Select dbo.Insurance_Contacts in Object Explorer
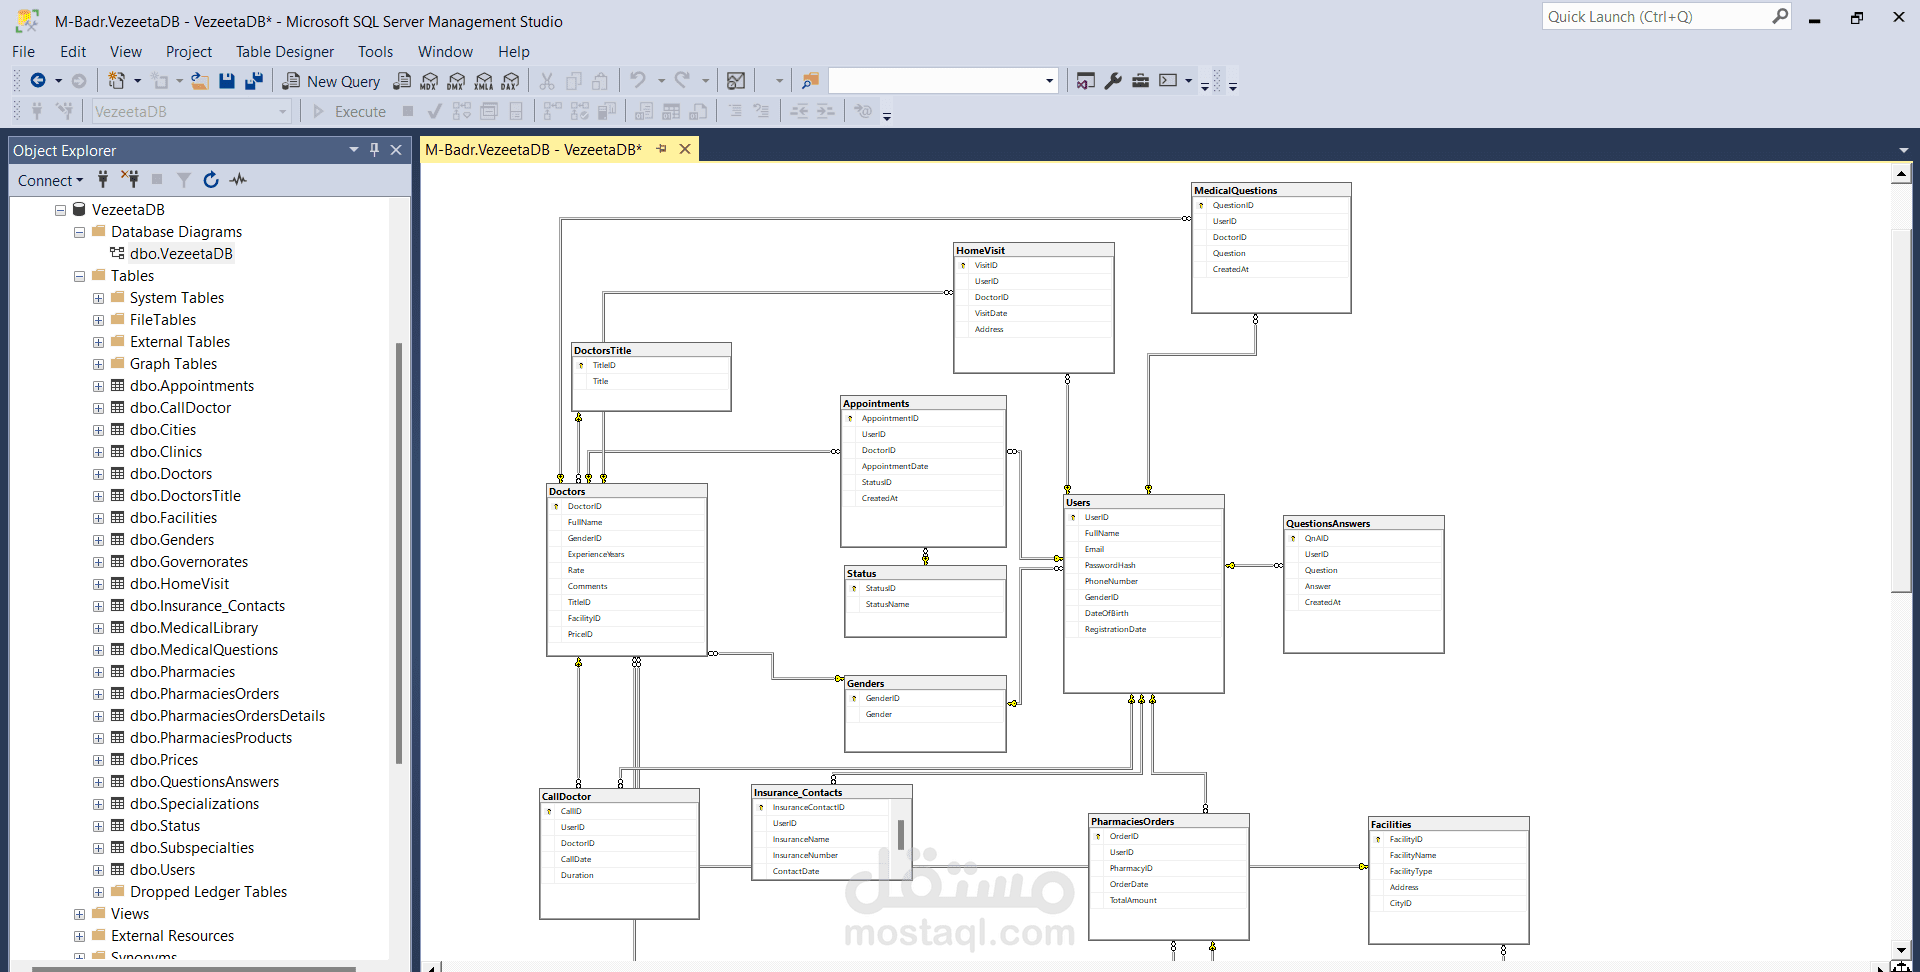The image size is (1920, 972). pos(207,606)
